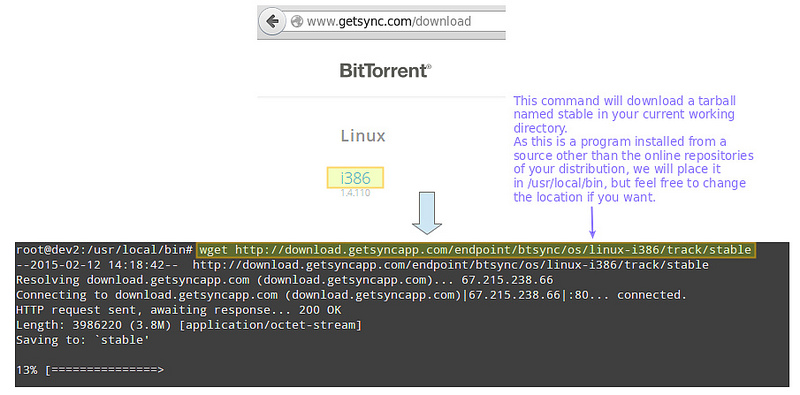
Task: Click the purple annotation mentioning /usr/local/bin
Action: (x=633, y=169)
